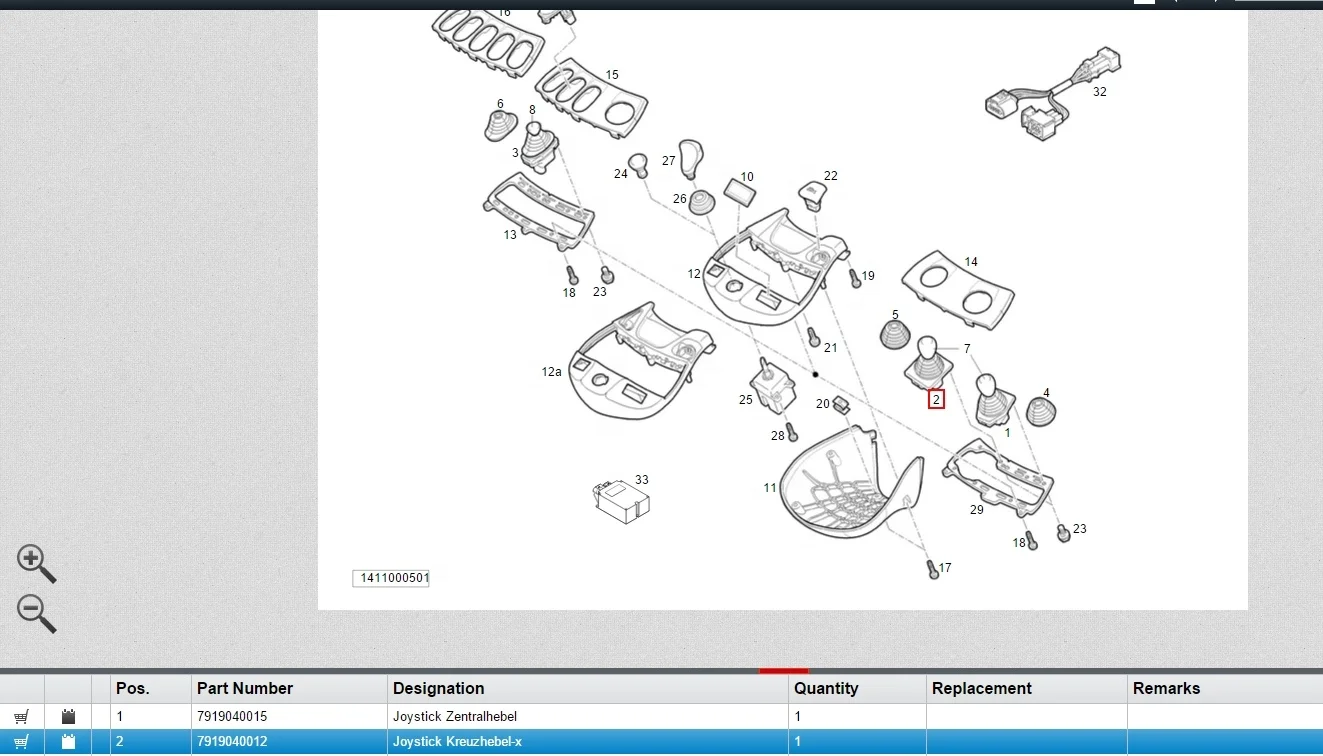Viewport: 1323px width, 756px height.
Task: Add Joystick Zentralhebel to cart
Action: tap(21, 716)
